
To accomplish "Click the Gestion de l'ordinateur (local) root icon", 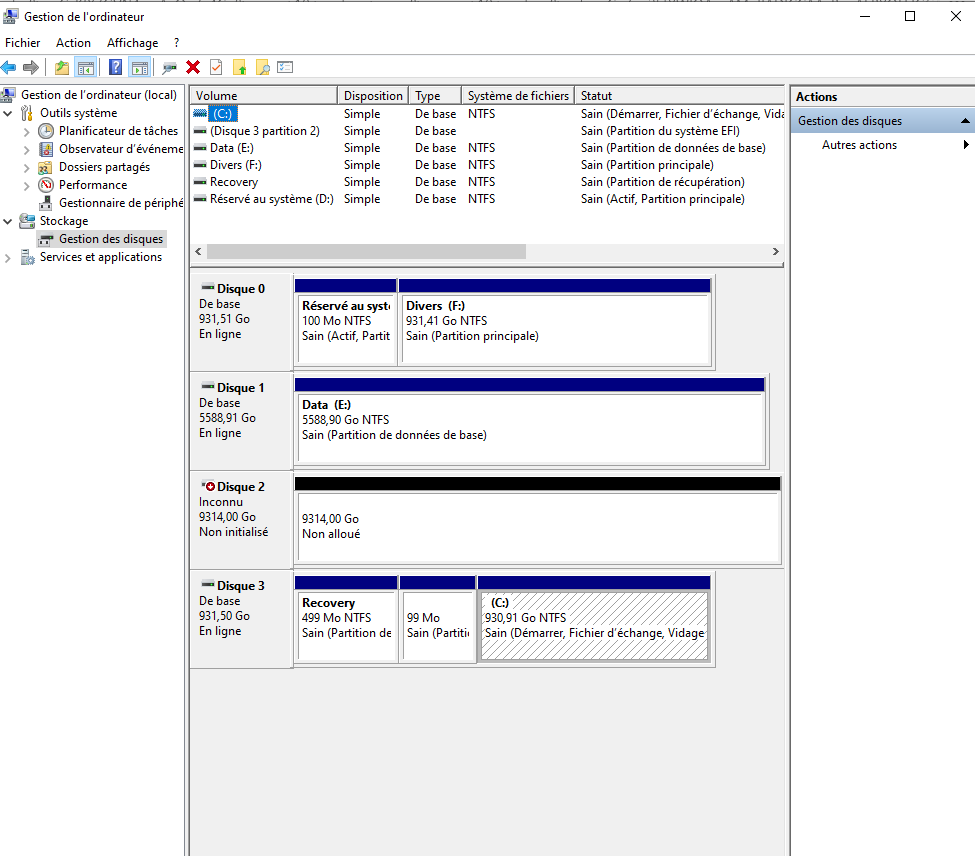I will coord(8,95).
